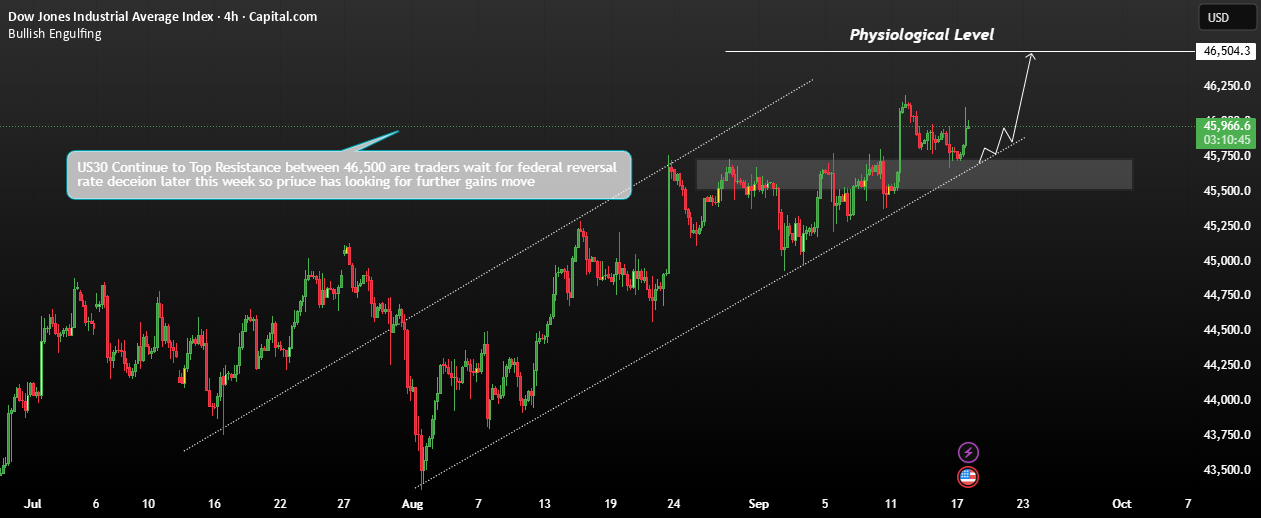Click the 45,000.0 price axis level
Screen dimensions: 1261x518
pyautogui.click(x=1225, y=260)
